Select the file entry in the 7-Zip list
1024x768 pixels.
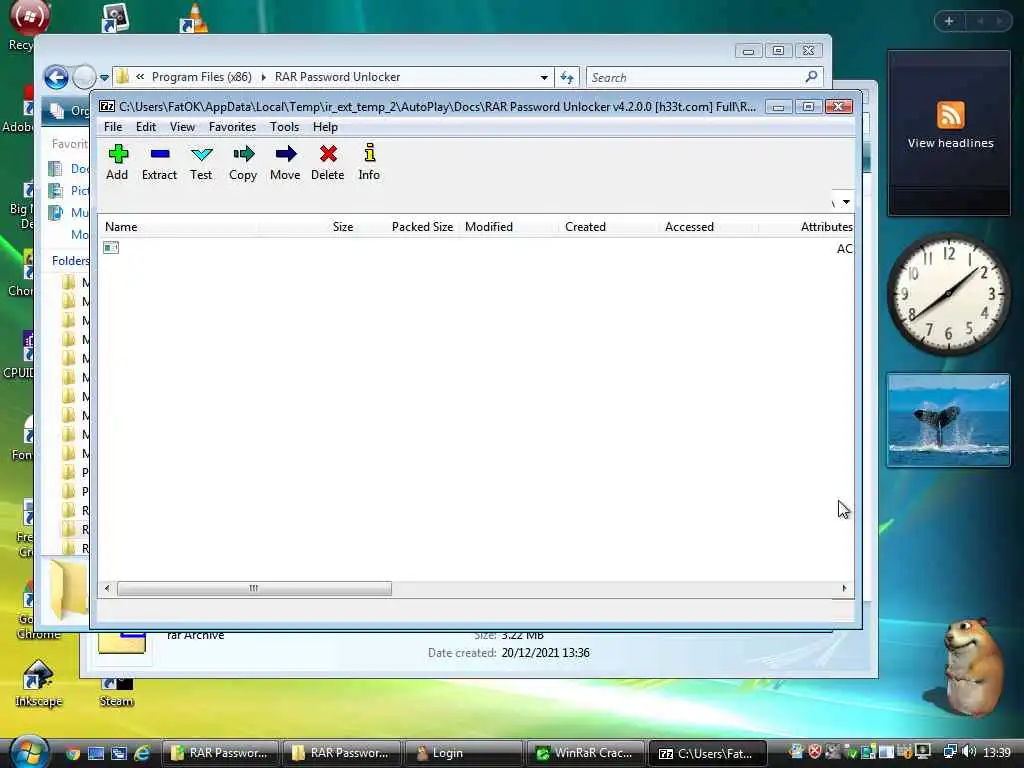[x=111, y=248]
